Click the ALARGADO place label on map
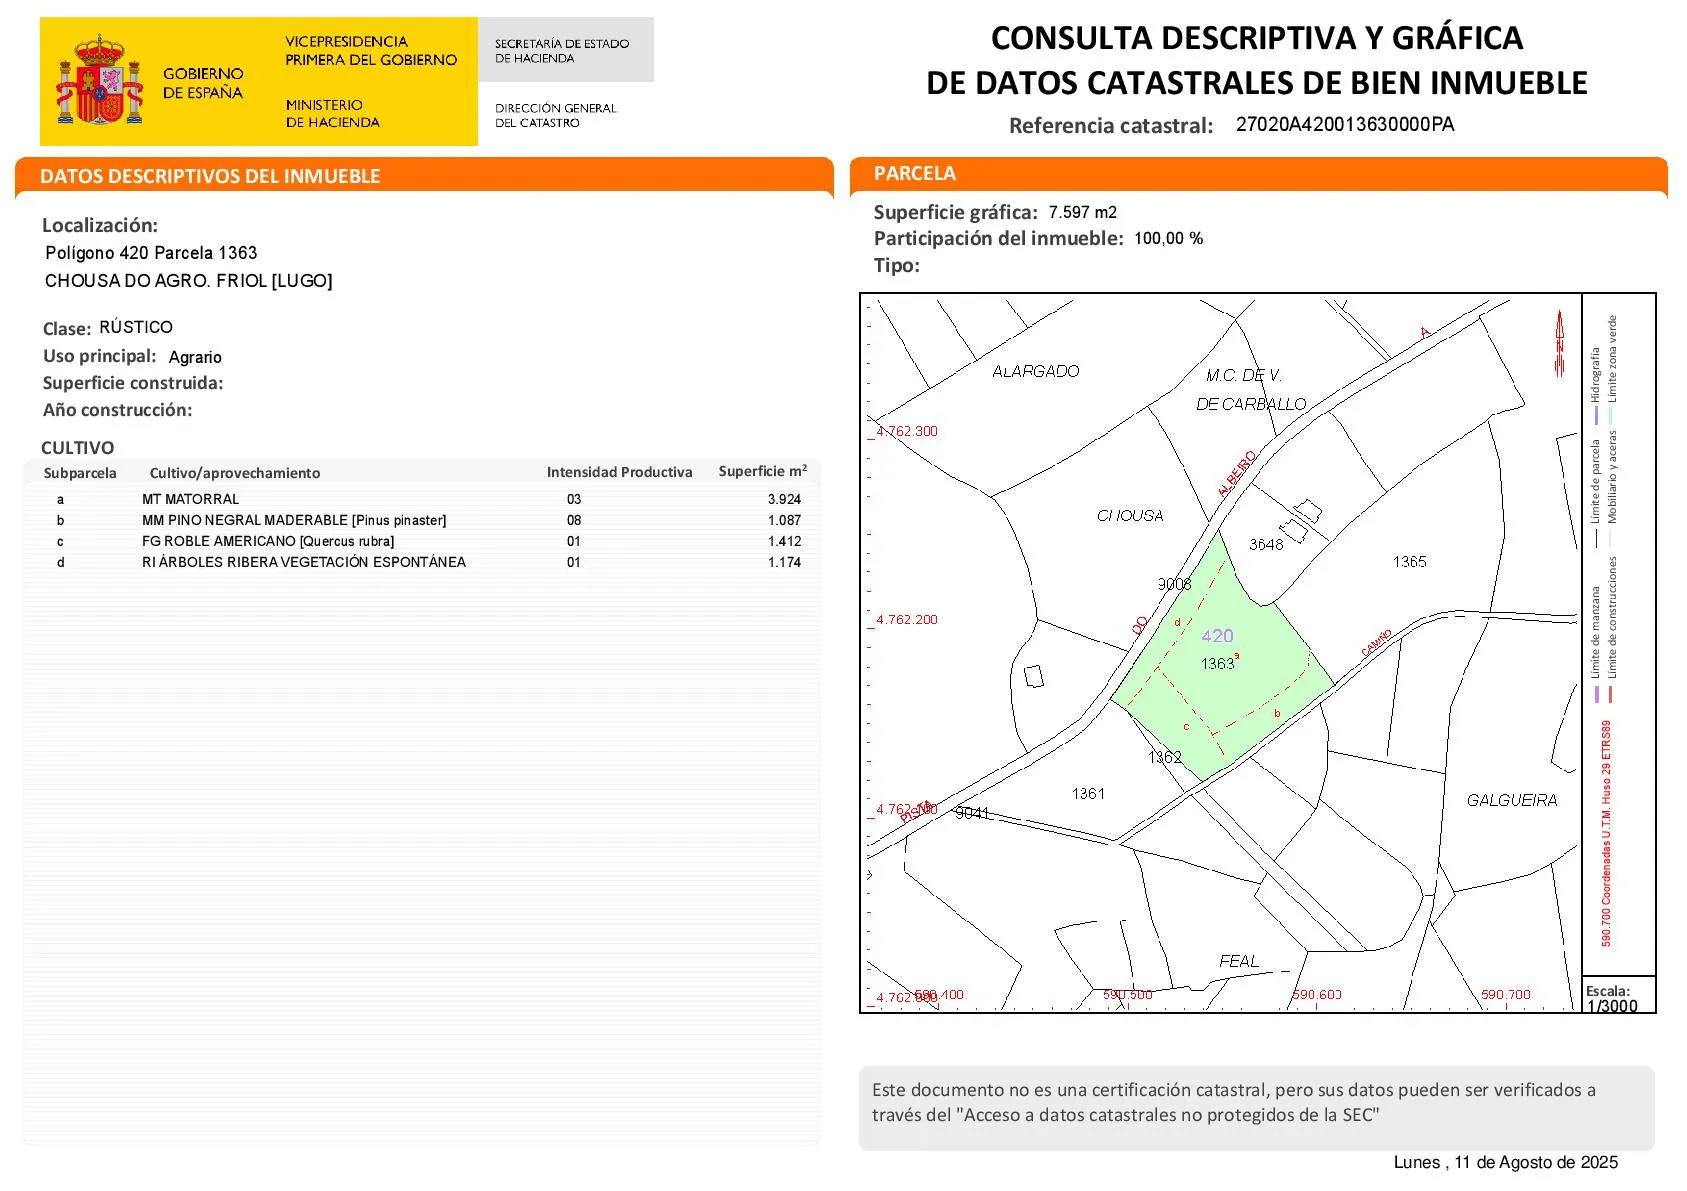The width and height of the screenshot is (1687, 1191). 1036,371
